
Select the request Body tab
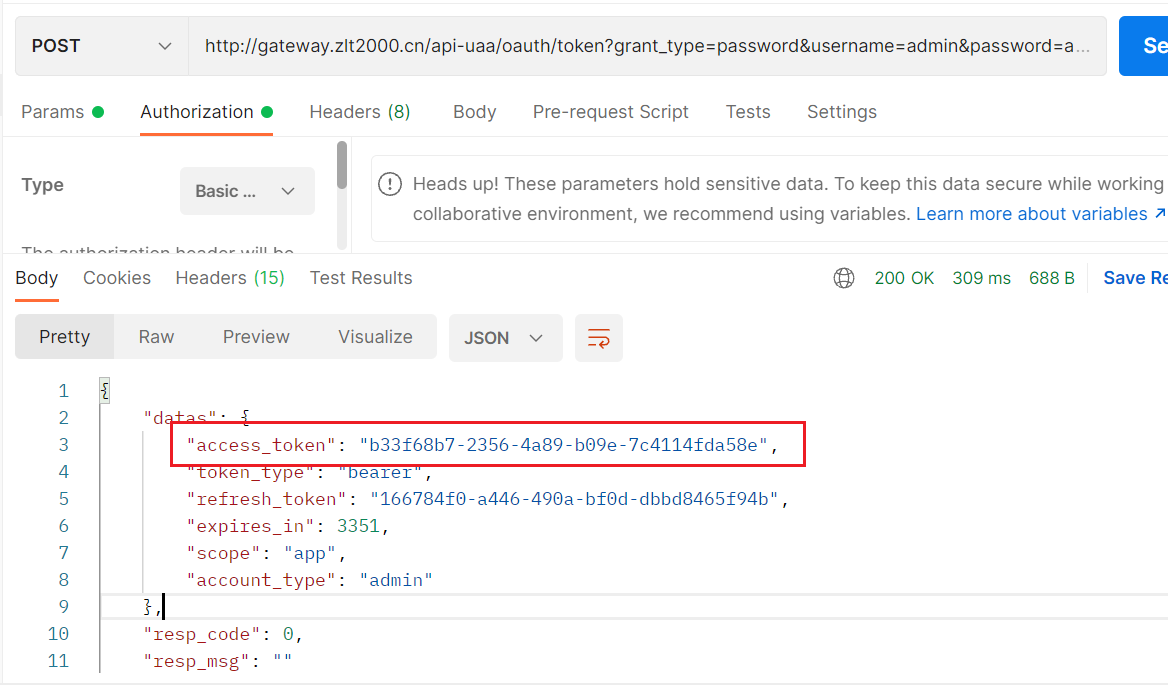click(x=474, y=112)
